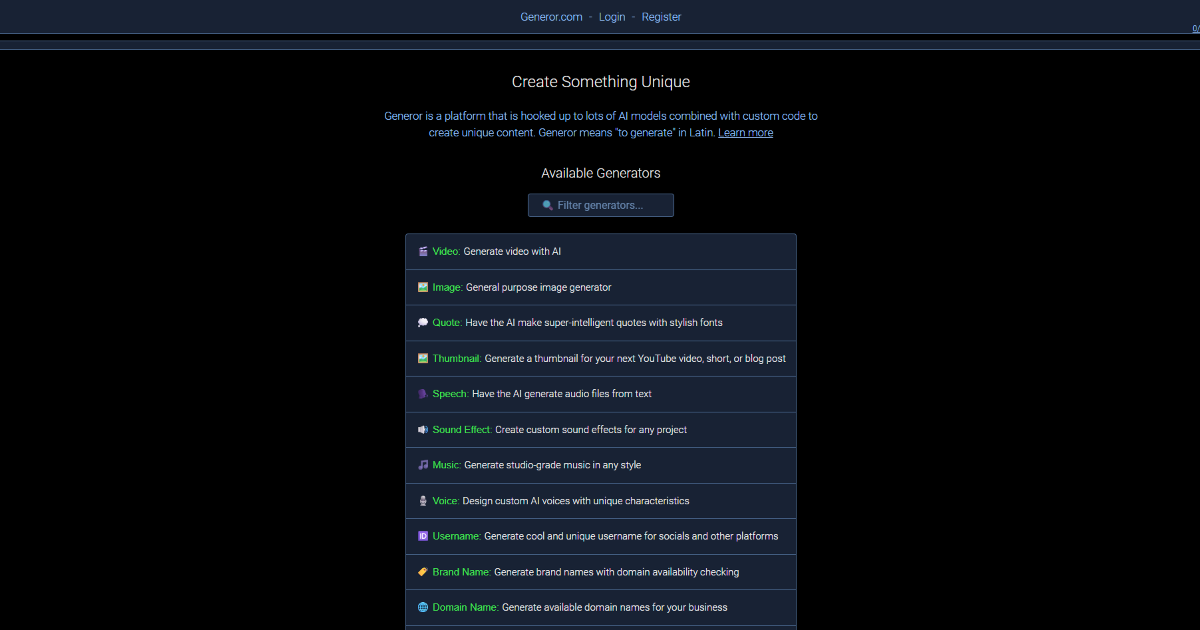
Task: Click the globe icon beside Domain Name
Action: pos(422,607)
